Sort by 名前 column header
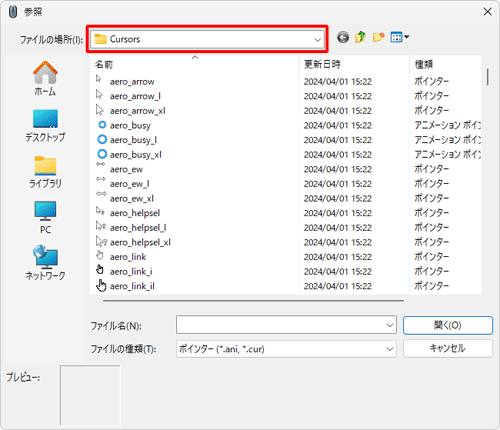 pyautogui.click(x=104, y=64)
